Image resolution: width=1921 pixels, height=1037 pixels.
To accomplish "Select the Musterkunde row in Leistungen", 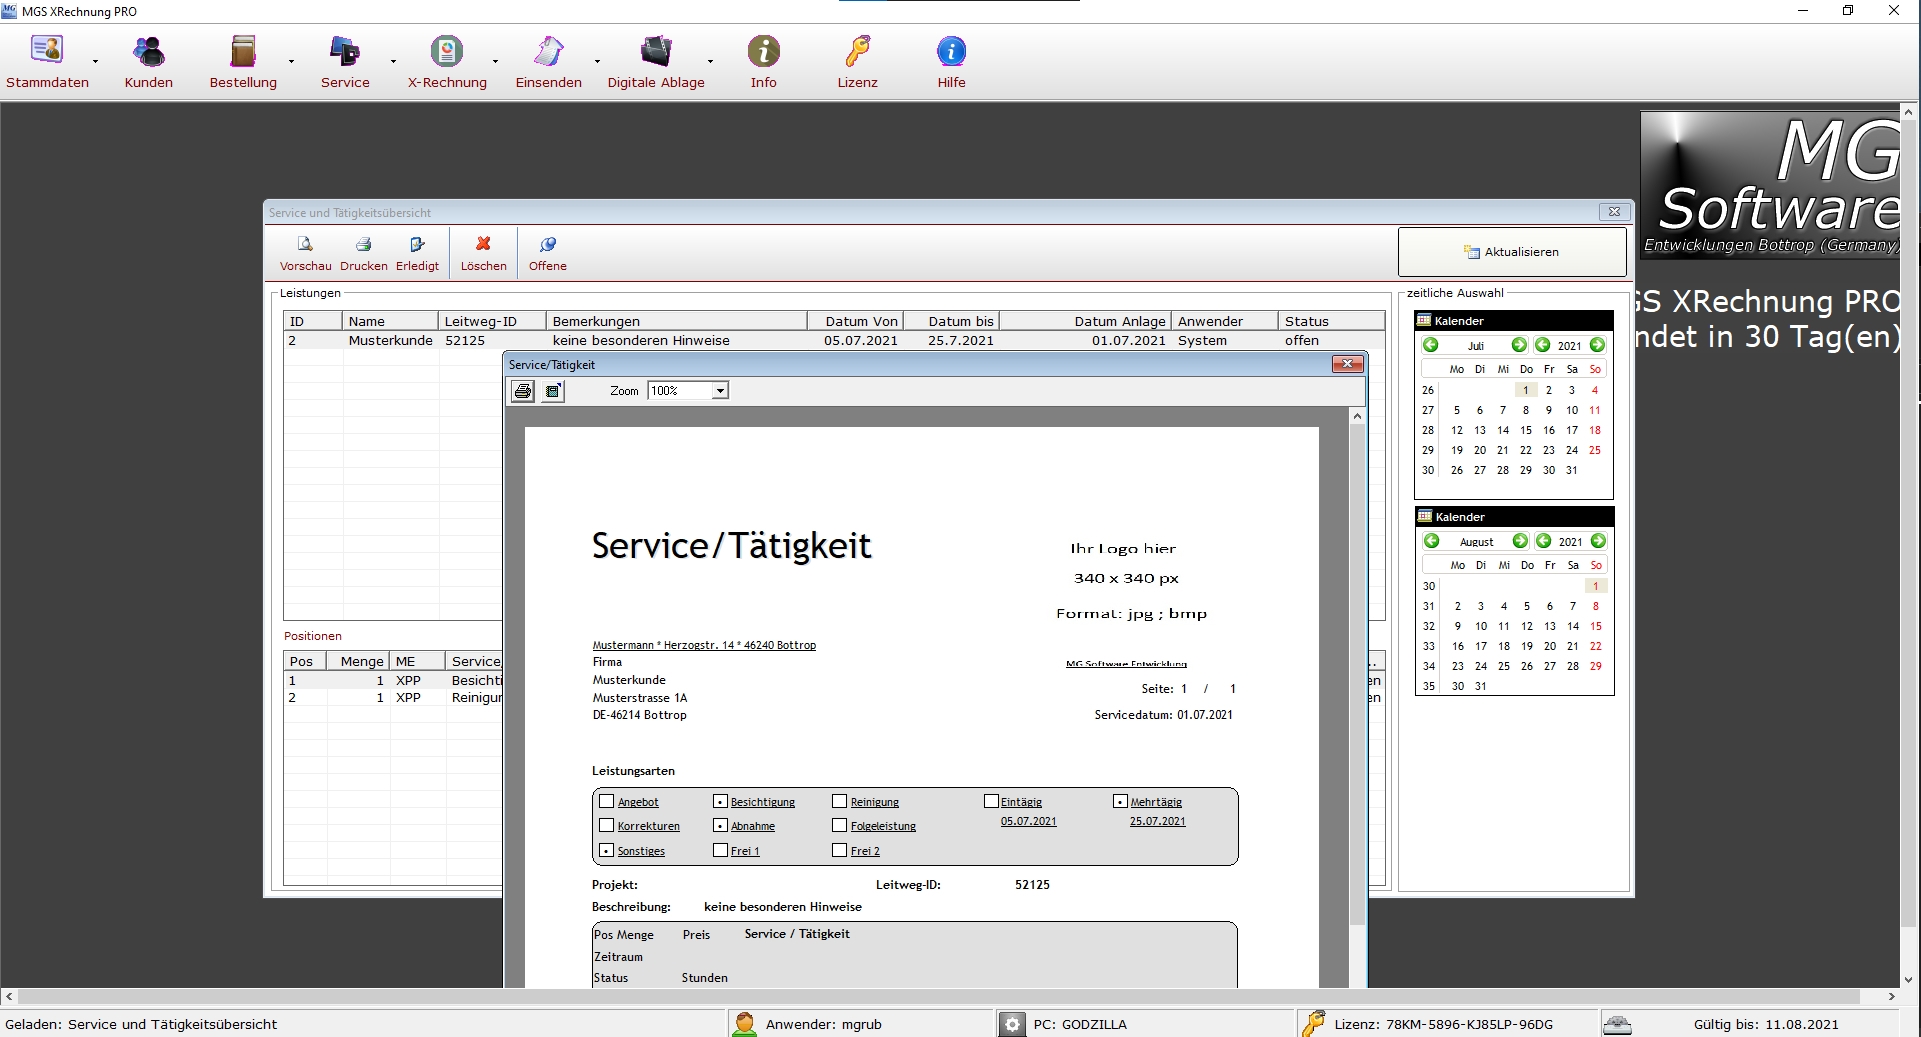I will pos(834,340).
